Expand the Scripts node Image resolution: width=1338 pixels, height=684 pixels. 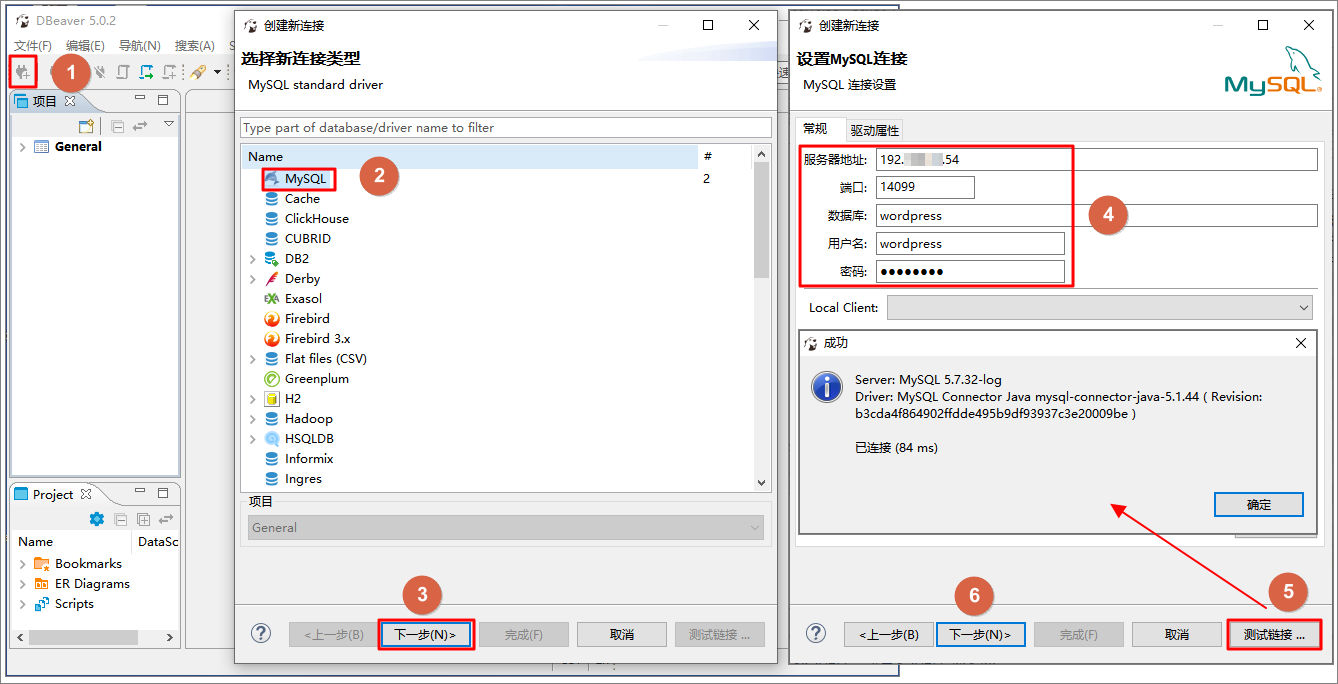(23, 604)
